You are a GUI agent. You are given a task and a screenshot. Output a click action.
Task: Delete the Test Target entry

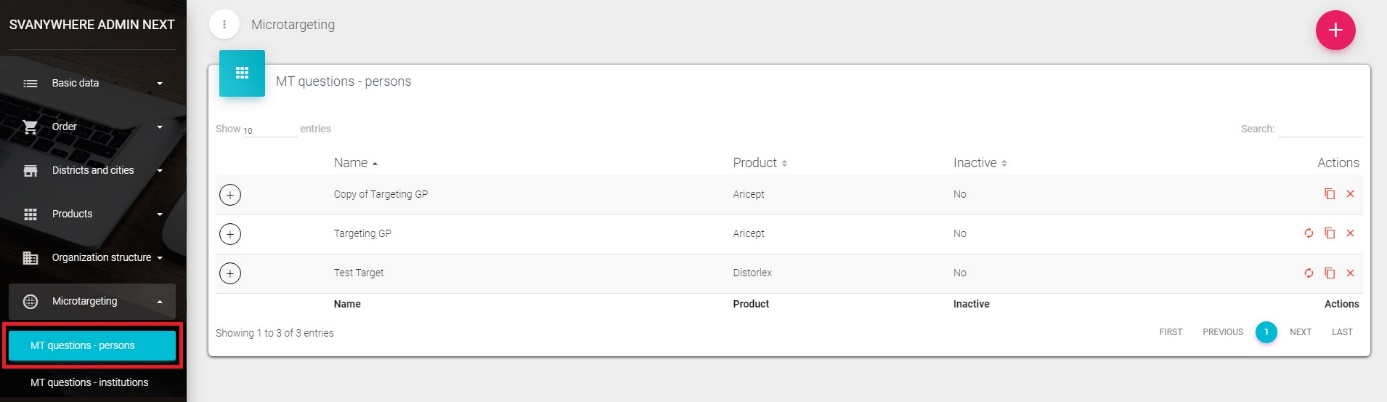[1350, 273]
